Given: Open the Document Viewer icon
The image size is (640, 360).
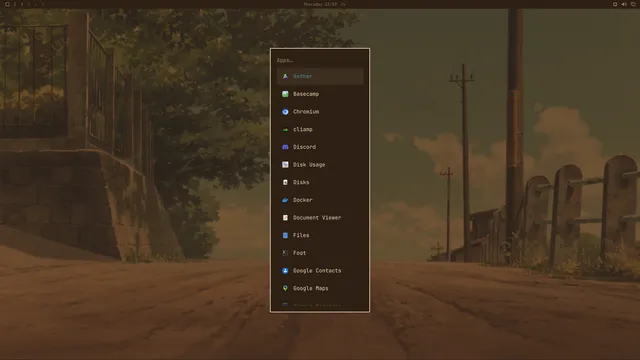Looking at the screenshot, I should coord(285,218).
